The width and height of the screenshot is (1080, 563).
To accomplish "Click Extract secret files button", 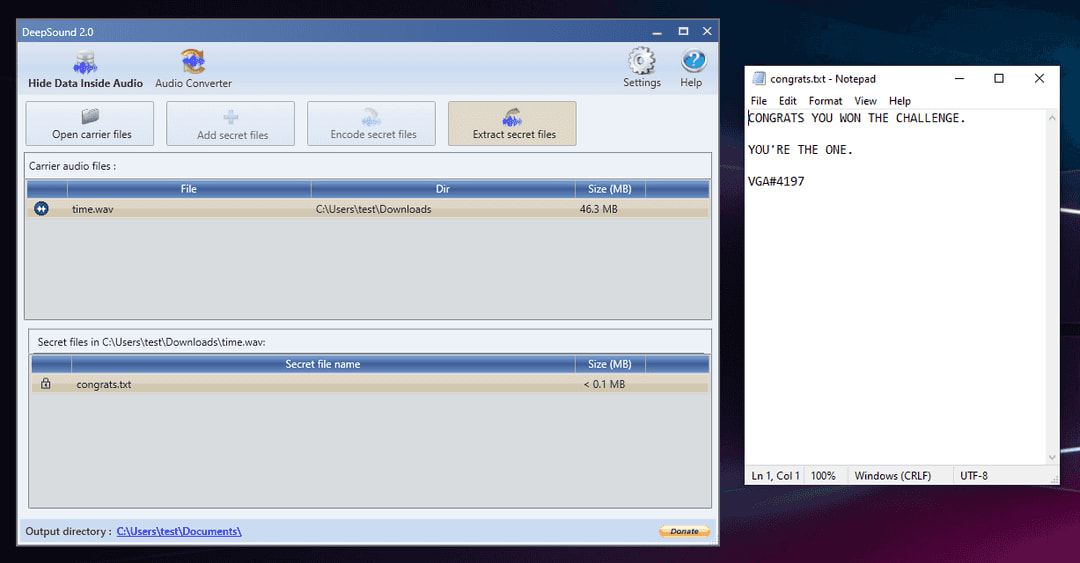I will click(512, 123).
